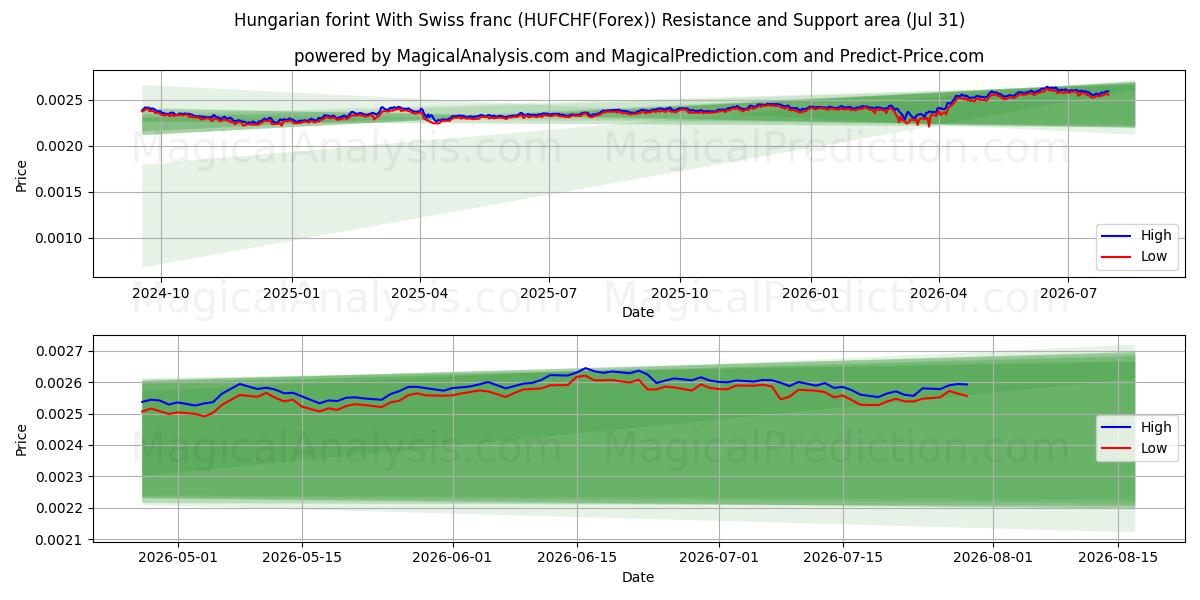
Task: Click the lower chart 'Date' axis label
Action: coord(638,577)
